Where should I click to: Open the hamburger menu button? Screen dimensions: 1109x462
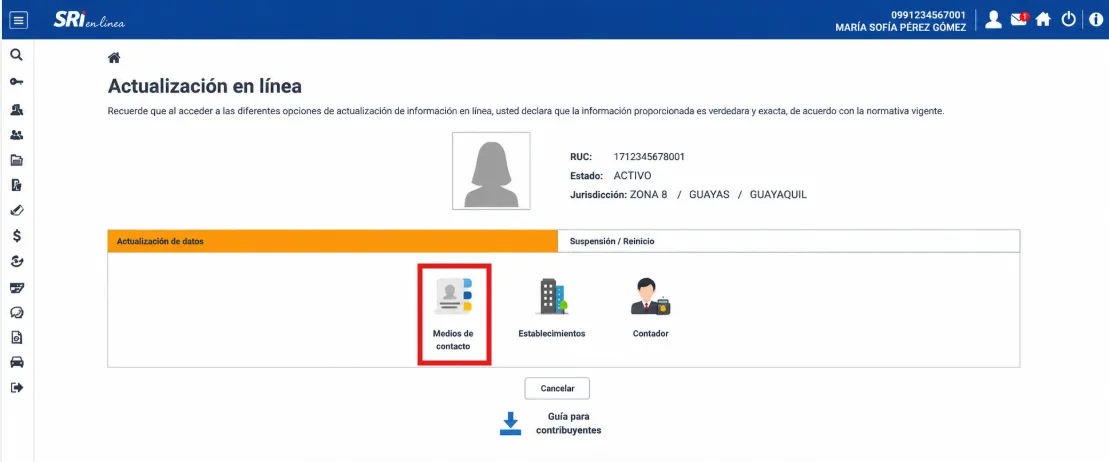(x=18, y=20)
